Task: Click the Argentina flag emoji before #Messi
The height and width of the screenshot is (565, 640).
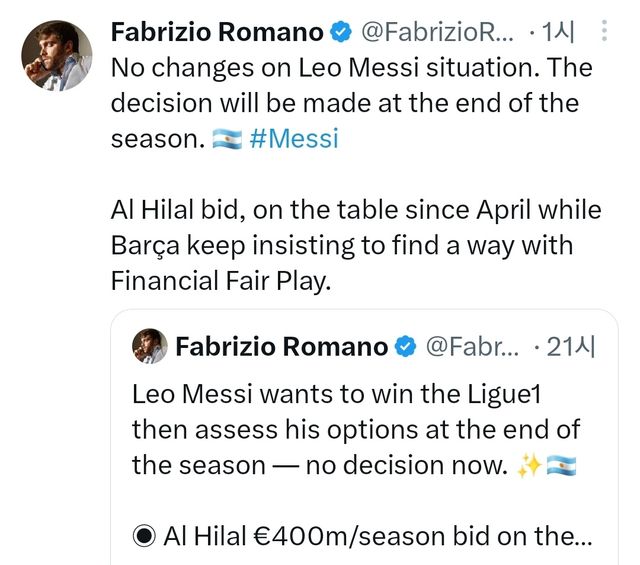Action: (228, 139)
